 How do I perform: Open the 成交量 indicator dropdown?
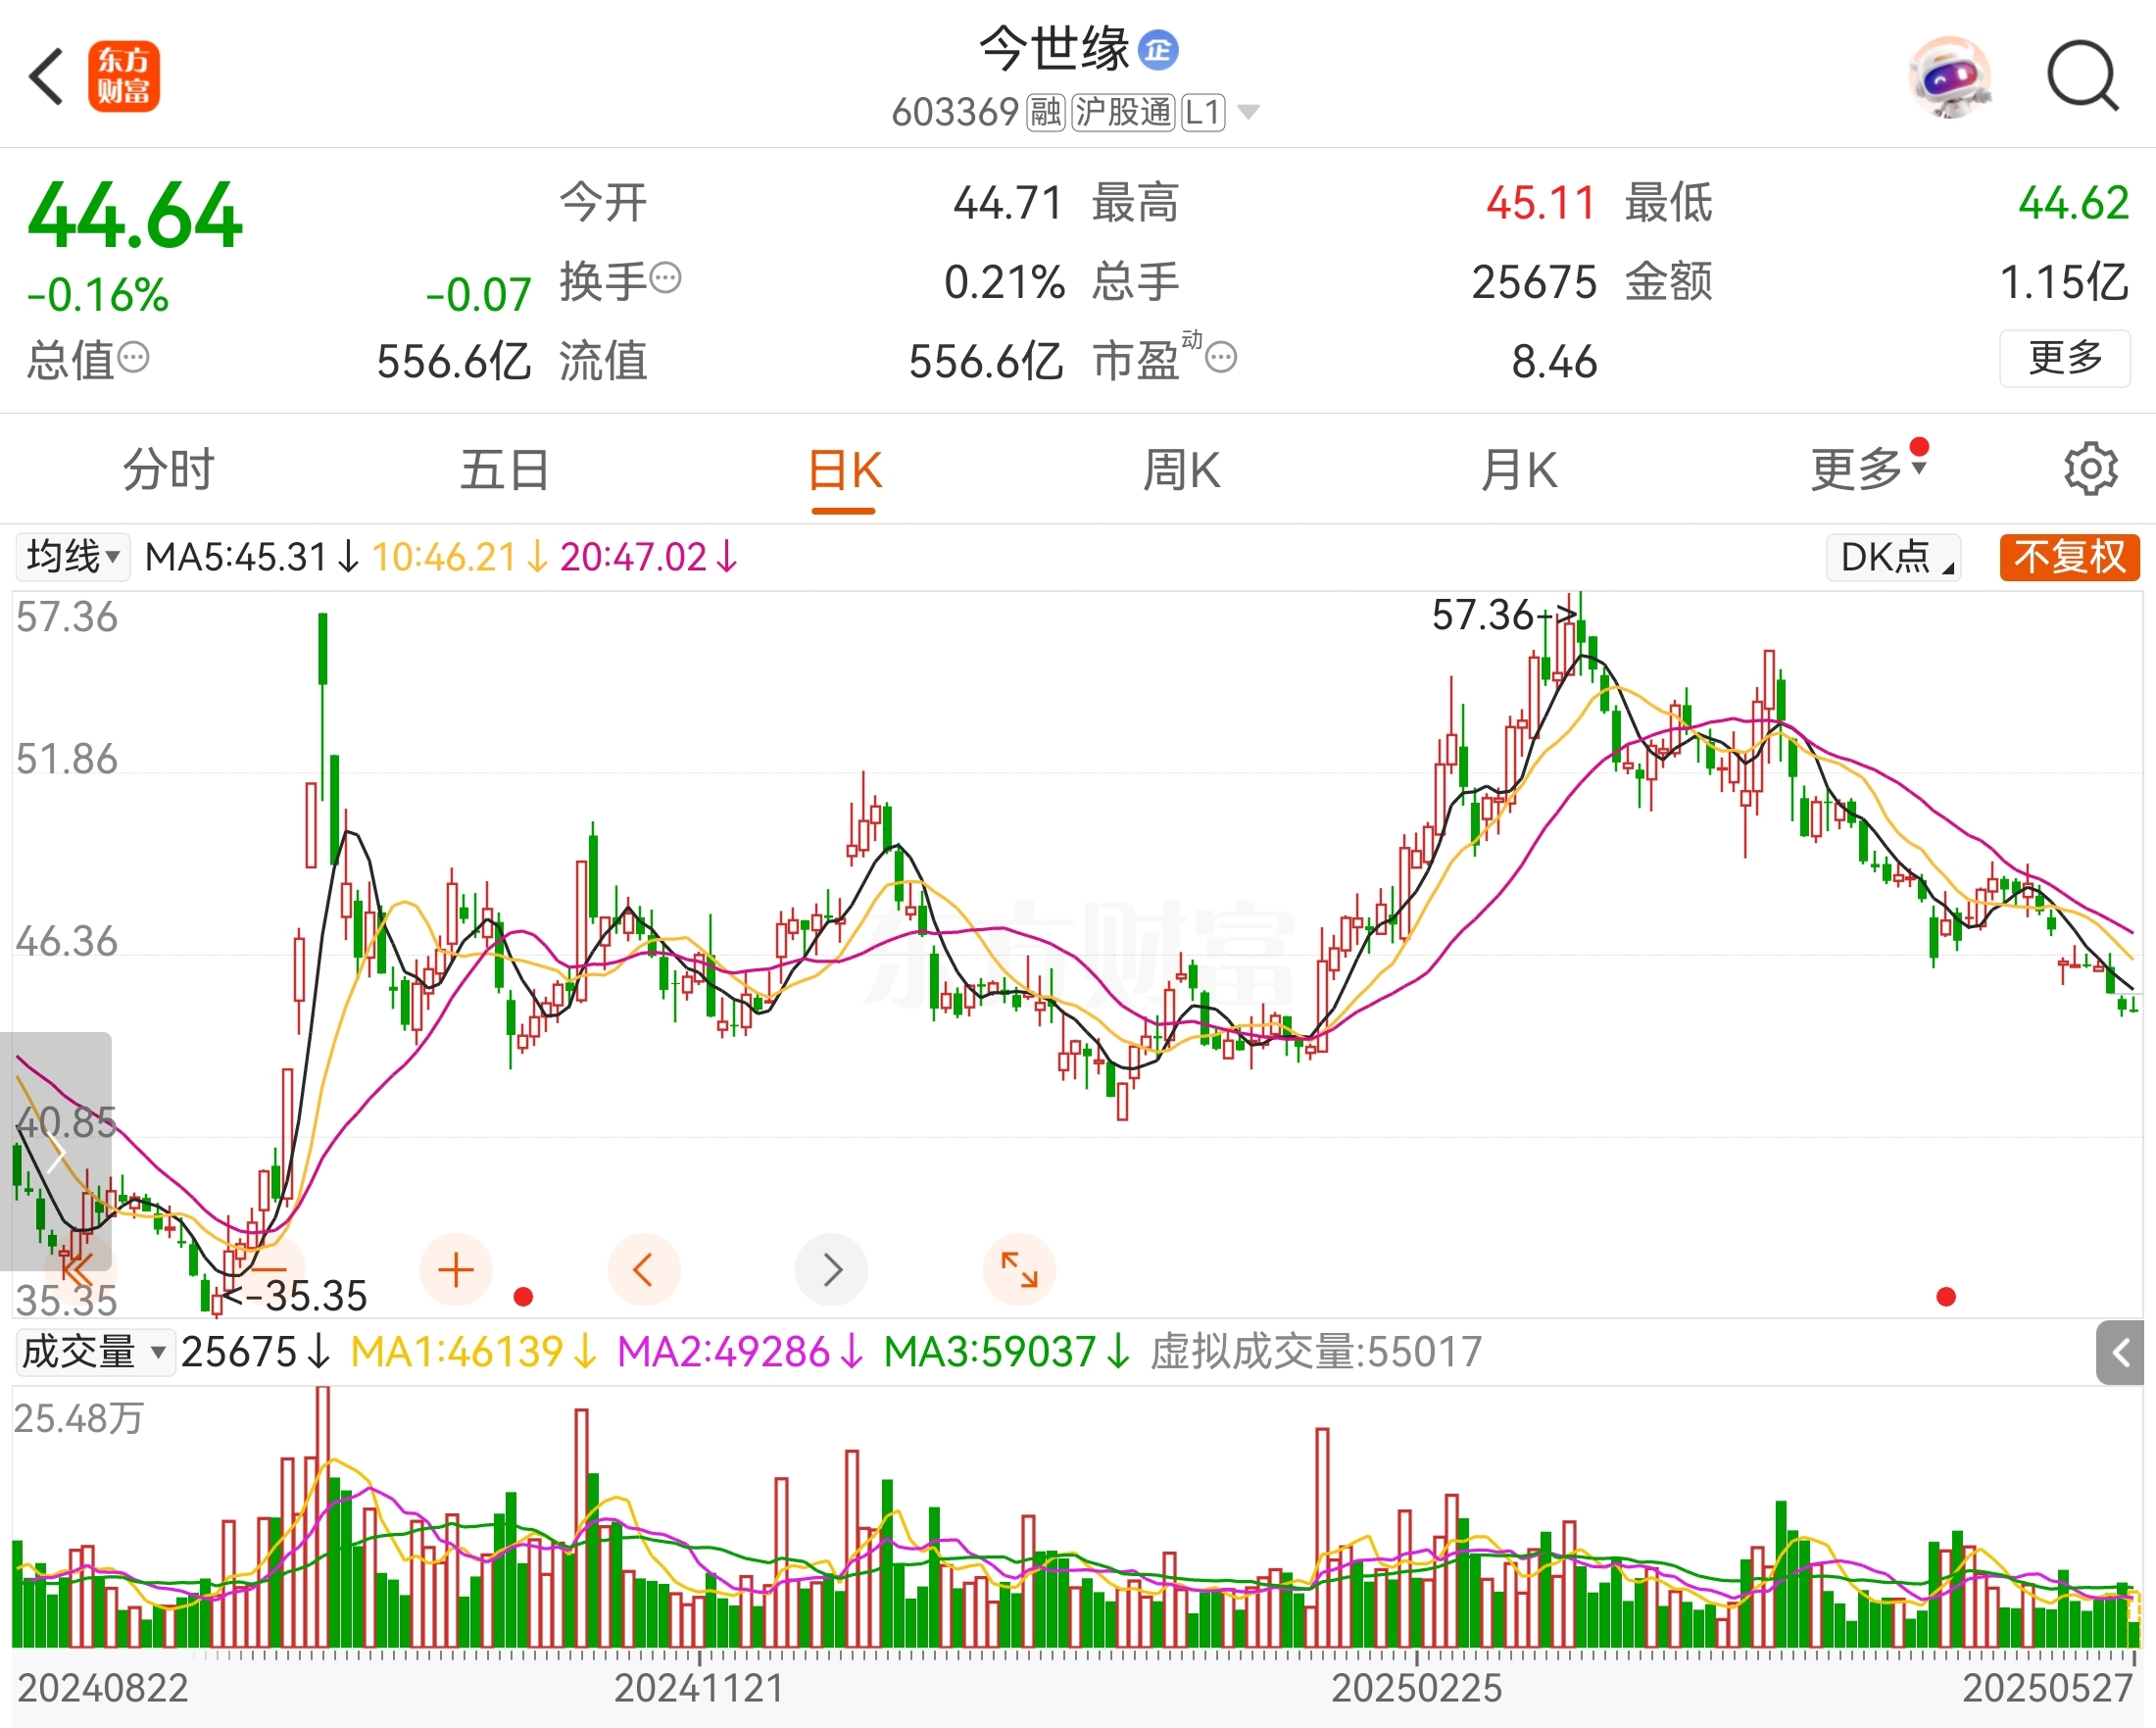coord(95,1351)
